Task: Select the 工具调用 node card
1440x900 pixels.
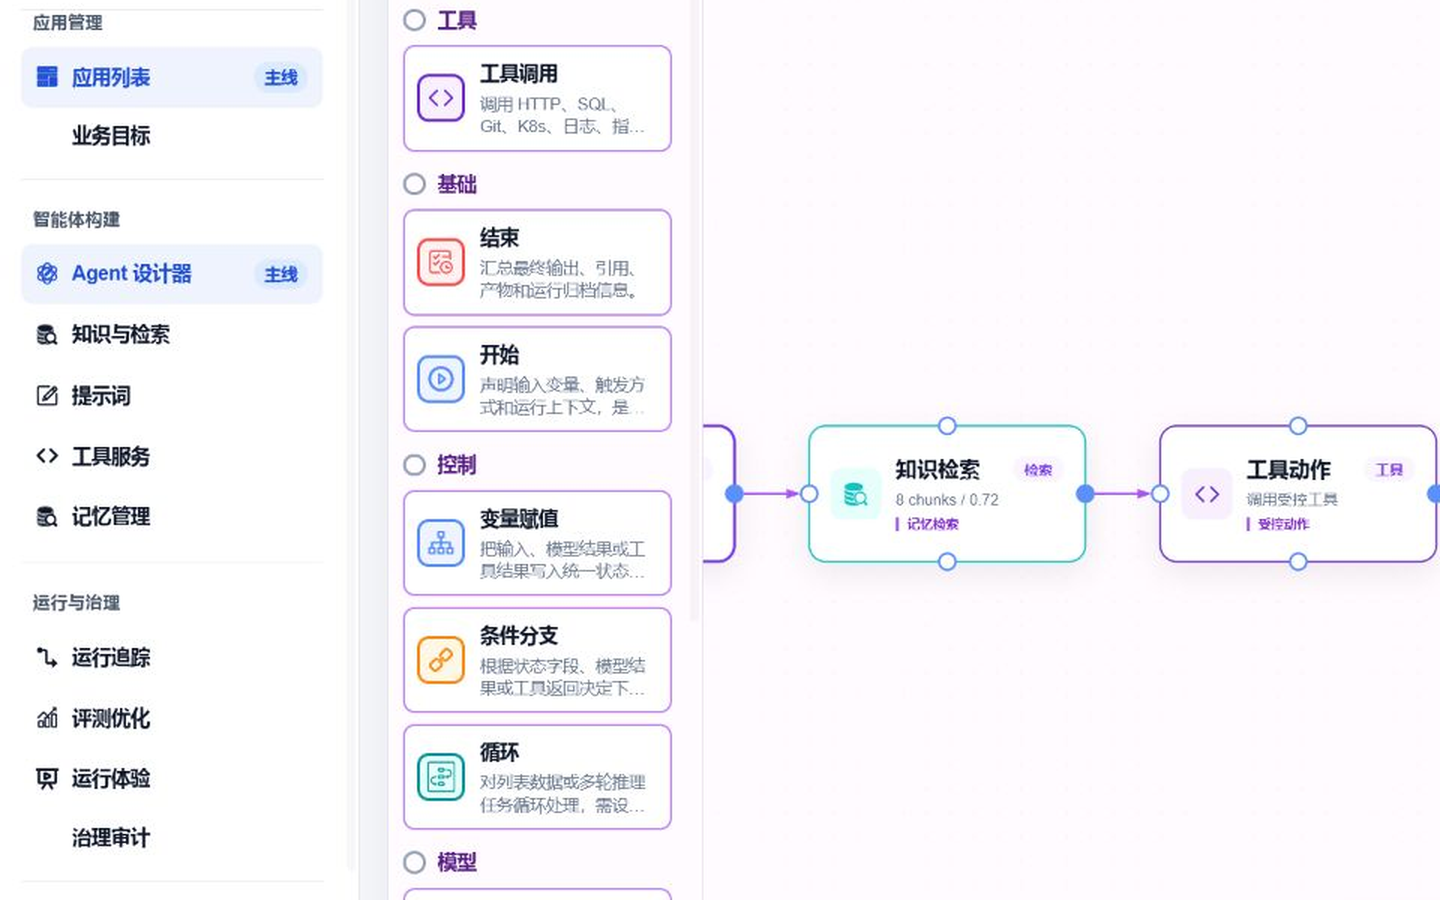Action: point(537,99)
